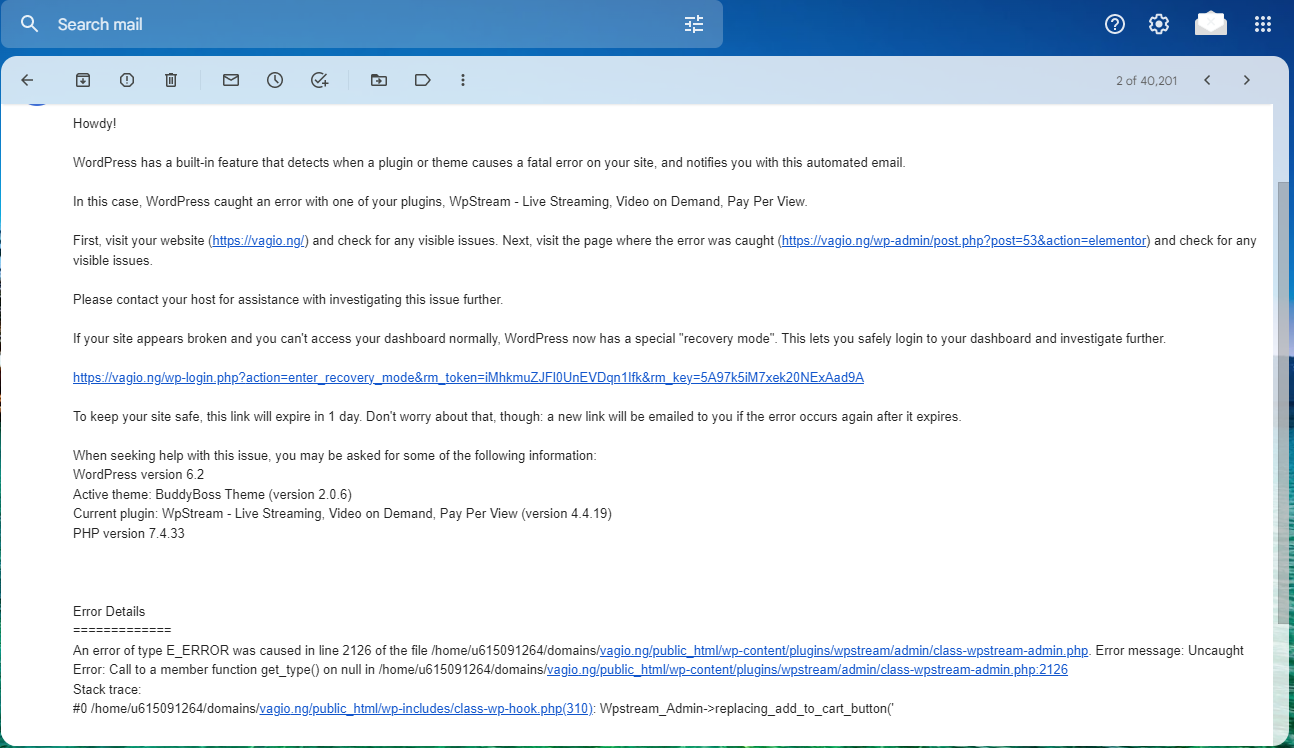Open Gmail settings
The width and height of the screenshot is (1294, 748).
[1158, 23]
